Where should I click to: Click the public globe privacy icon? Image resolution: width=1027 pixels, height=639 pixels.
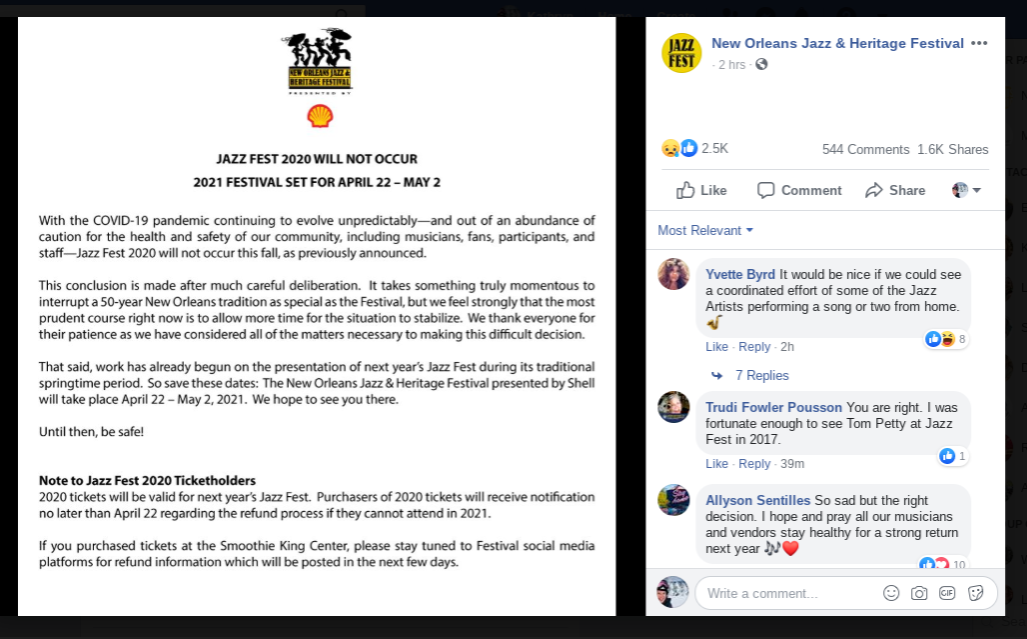click(762, 64)
